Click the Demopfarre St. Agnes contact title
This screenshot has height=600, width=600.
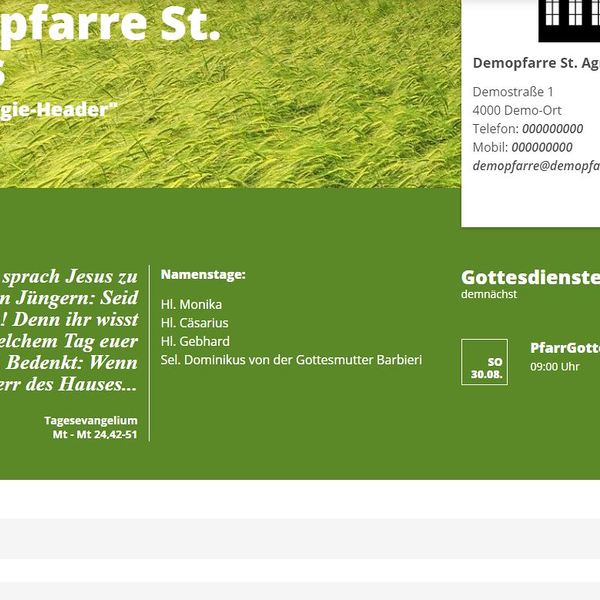point(535,63)
